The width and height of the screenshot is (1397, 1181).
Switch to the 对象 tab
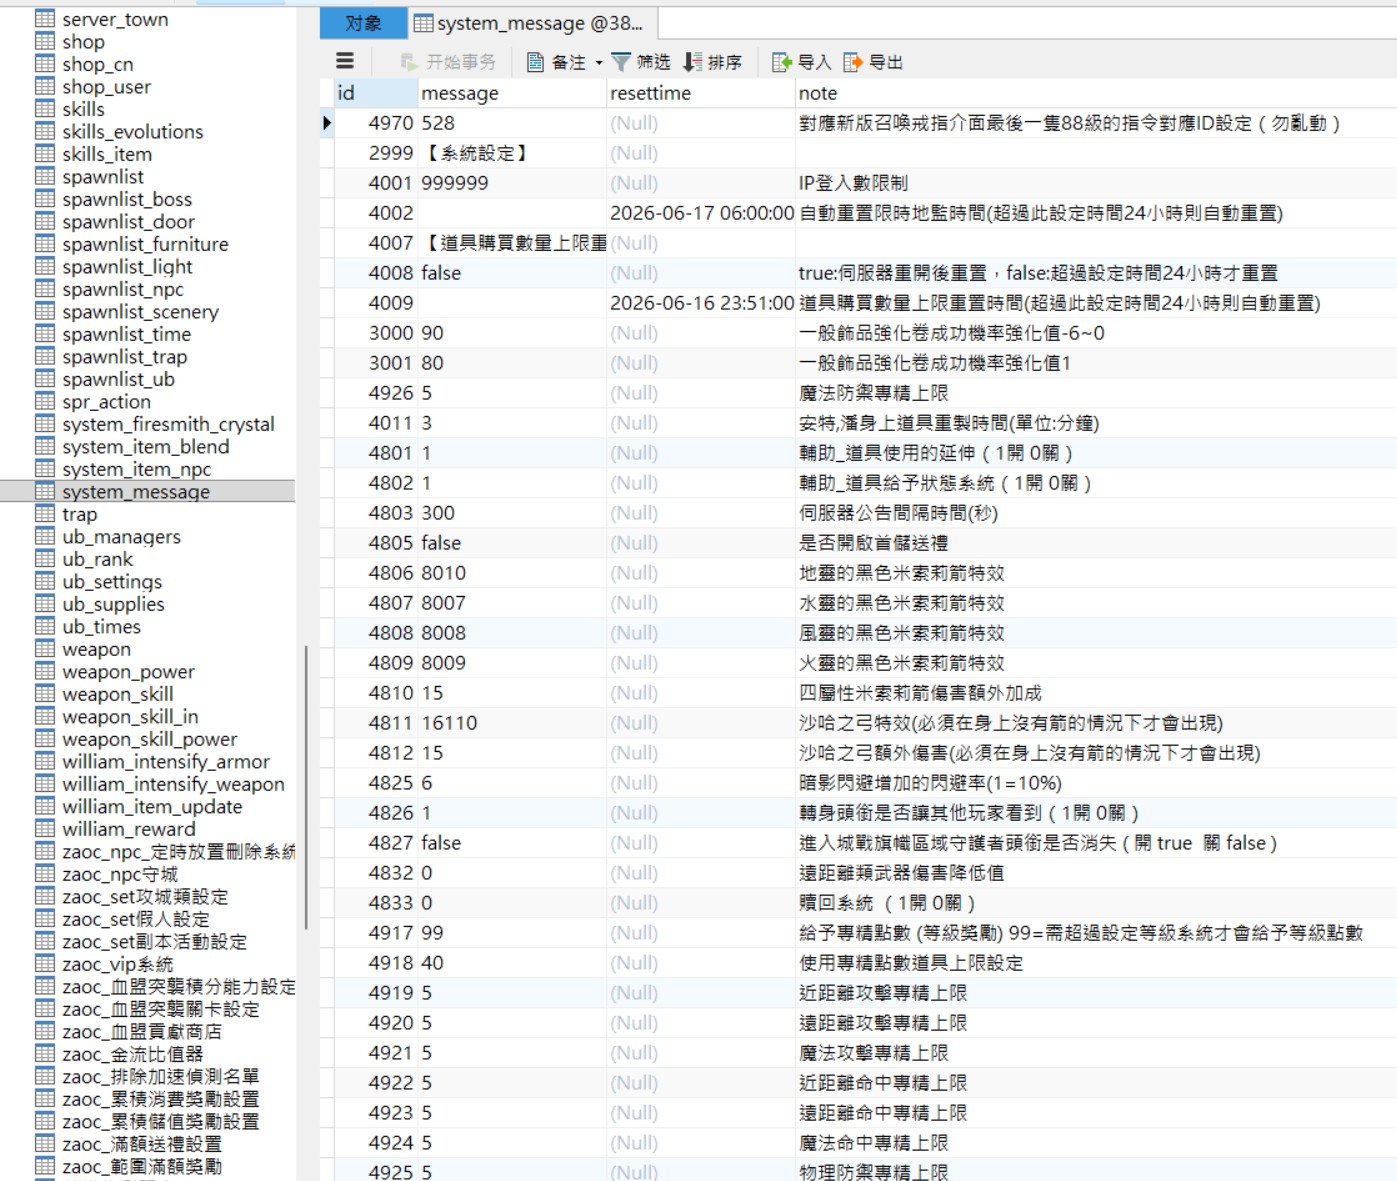click(x=363, y=23)
